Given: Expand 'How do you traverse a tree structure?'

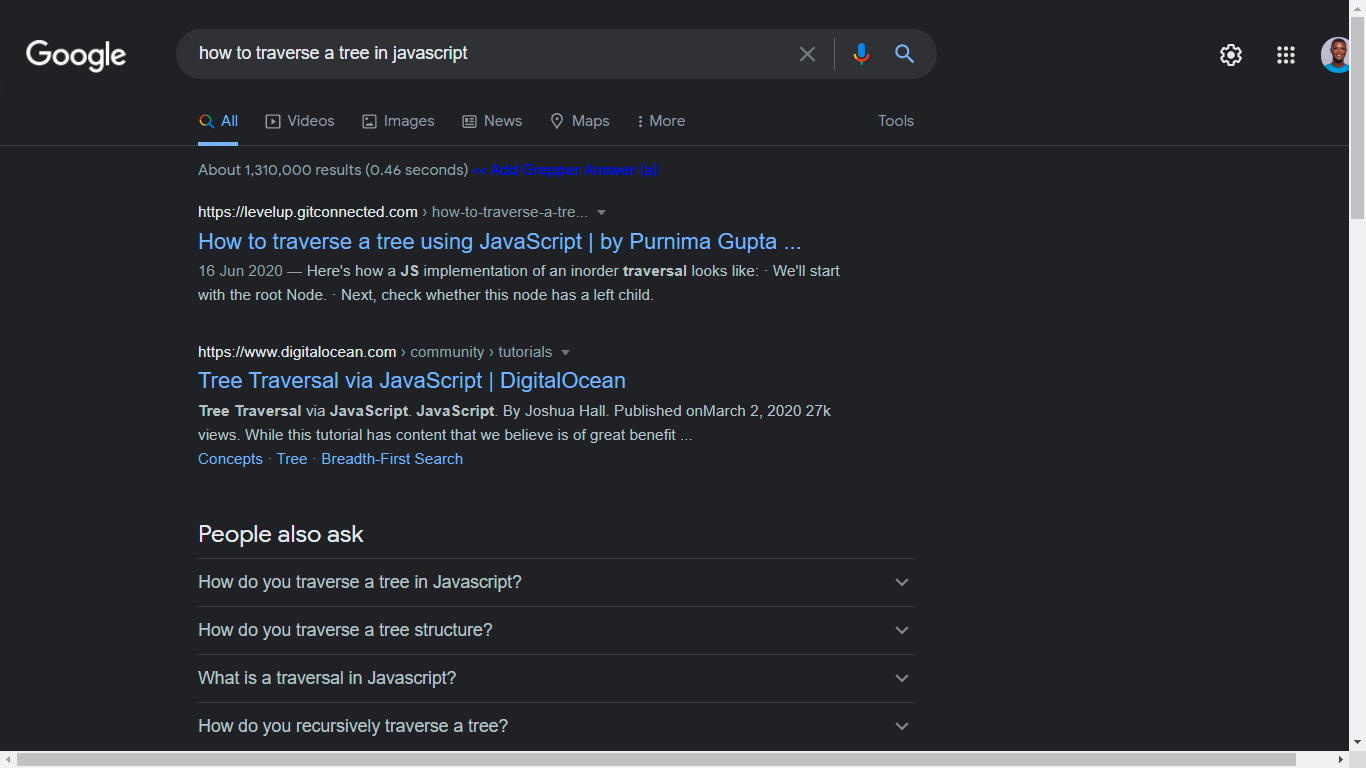Looking at the screenshot, I should 556,630.
